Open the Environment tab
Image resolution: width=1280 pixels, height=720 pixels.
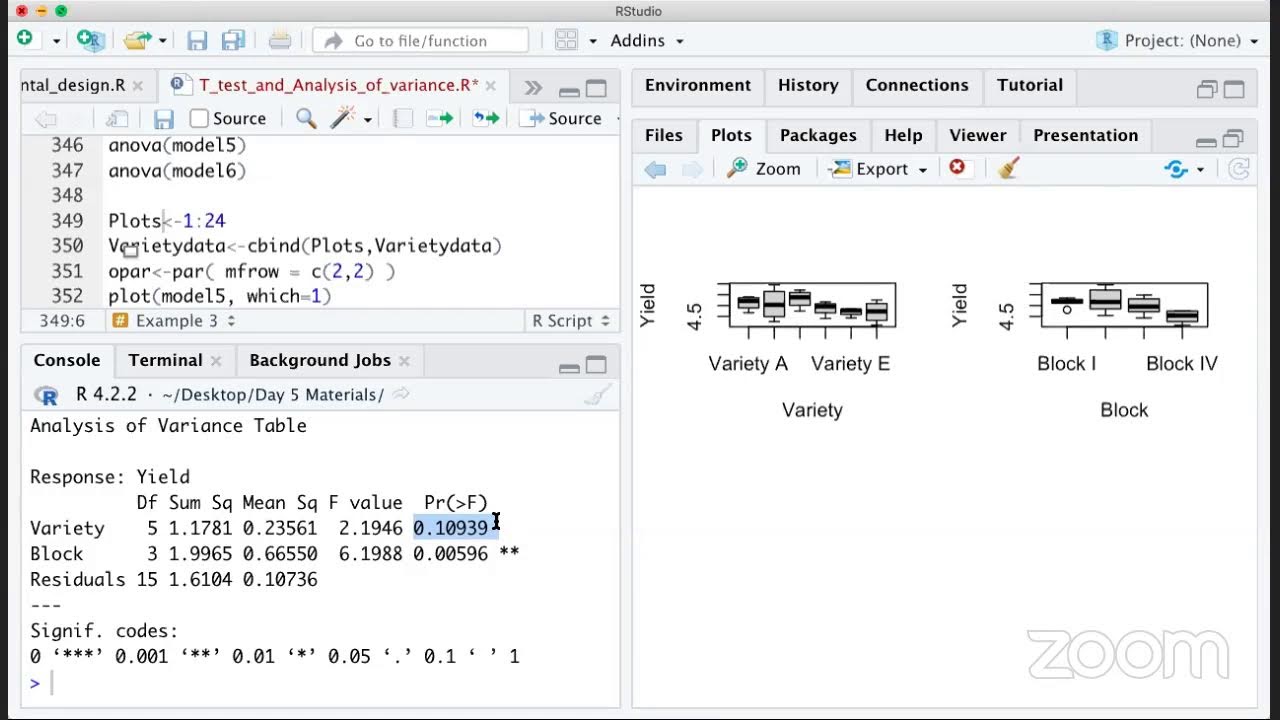[x=698, y=85]
